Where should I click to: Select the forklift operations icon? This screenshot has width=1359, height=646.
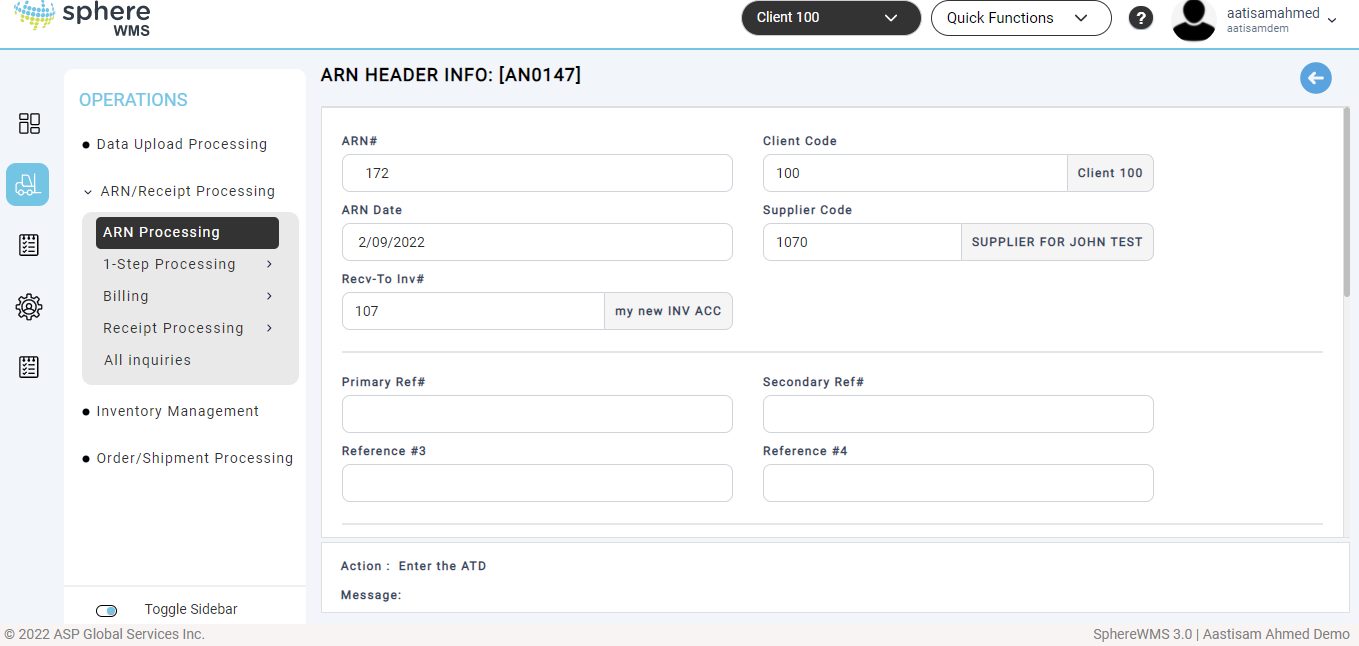[x=28, y=185]
